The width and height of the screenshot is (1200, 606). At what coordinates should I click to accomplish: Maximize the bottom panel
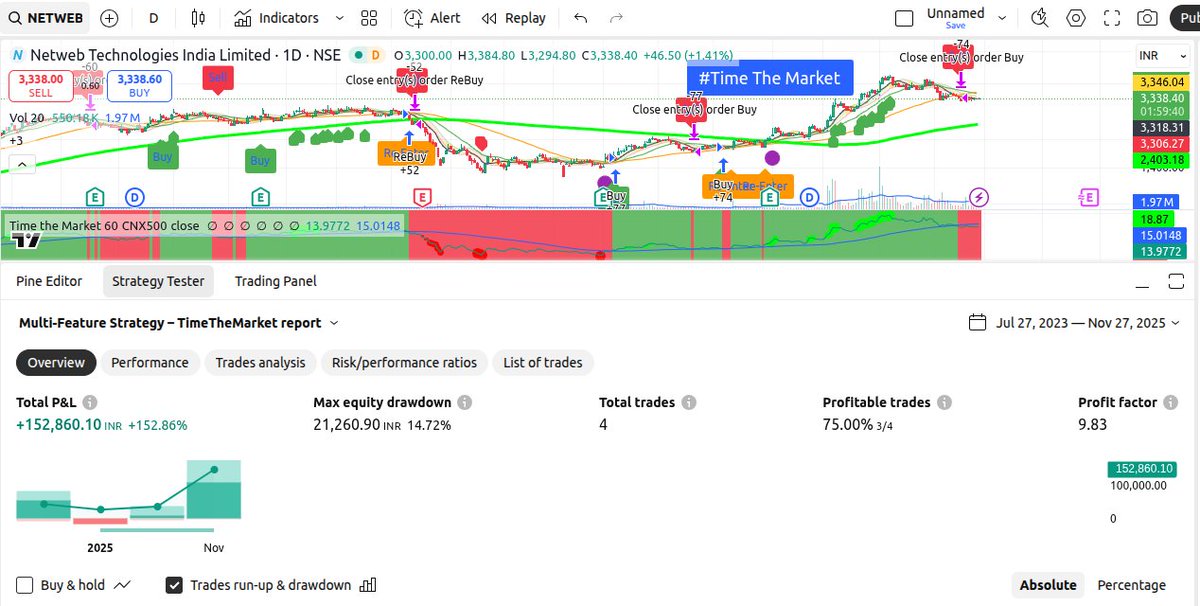point(1175,284)
